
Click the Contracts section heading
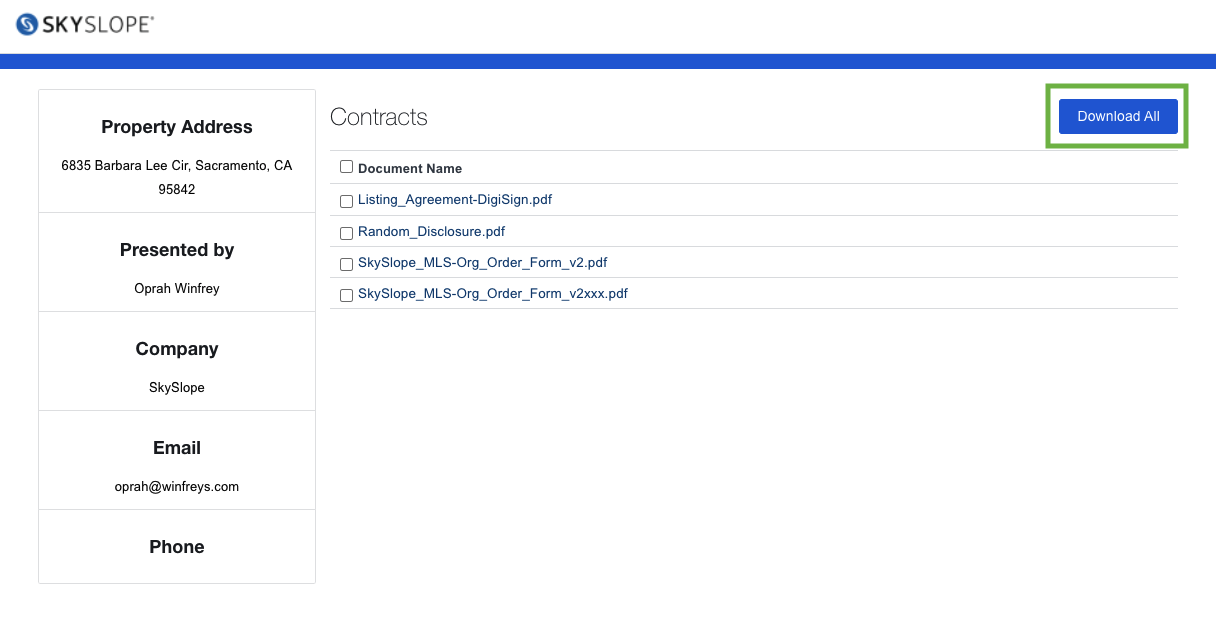click(x=379, y=117)
